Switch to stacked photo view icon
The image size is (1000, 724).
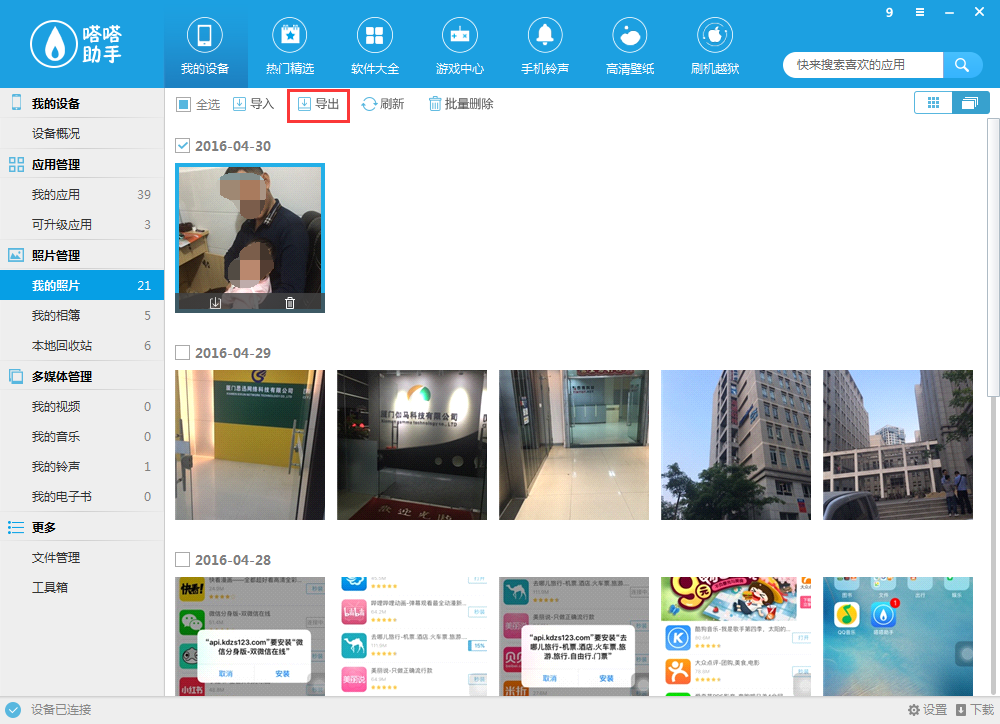[x=970, y=103]
